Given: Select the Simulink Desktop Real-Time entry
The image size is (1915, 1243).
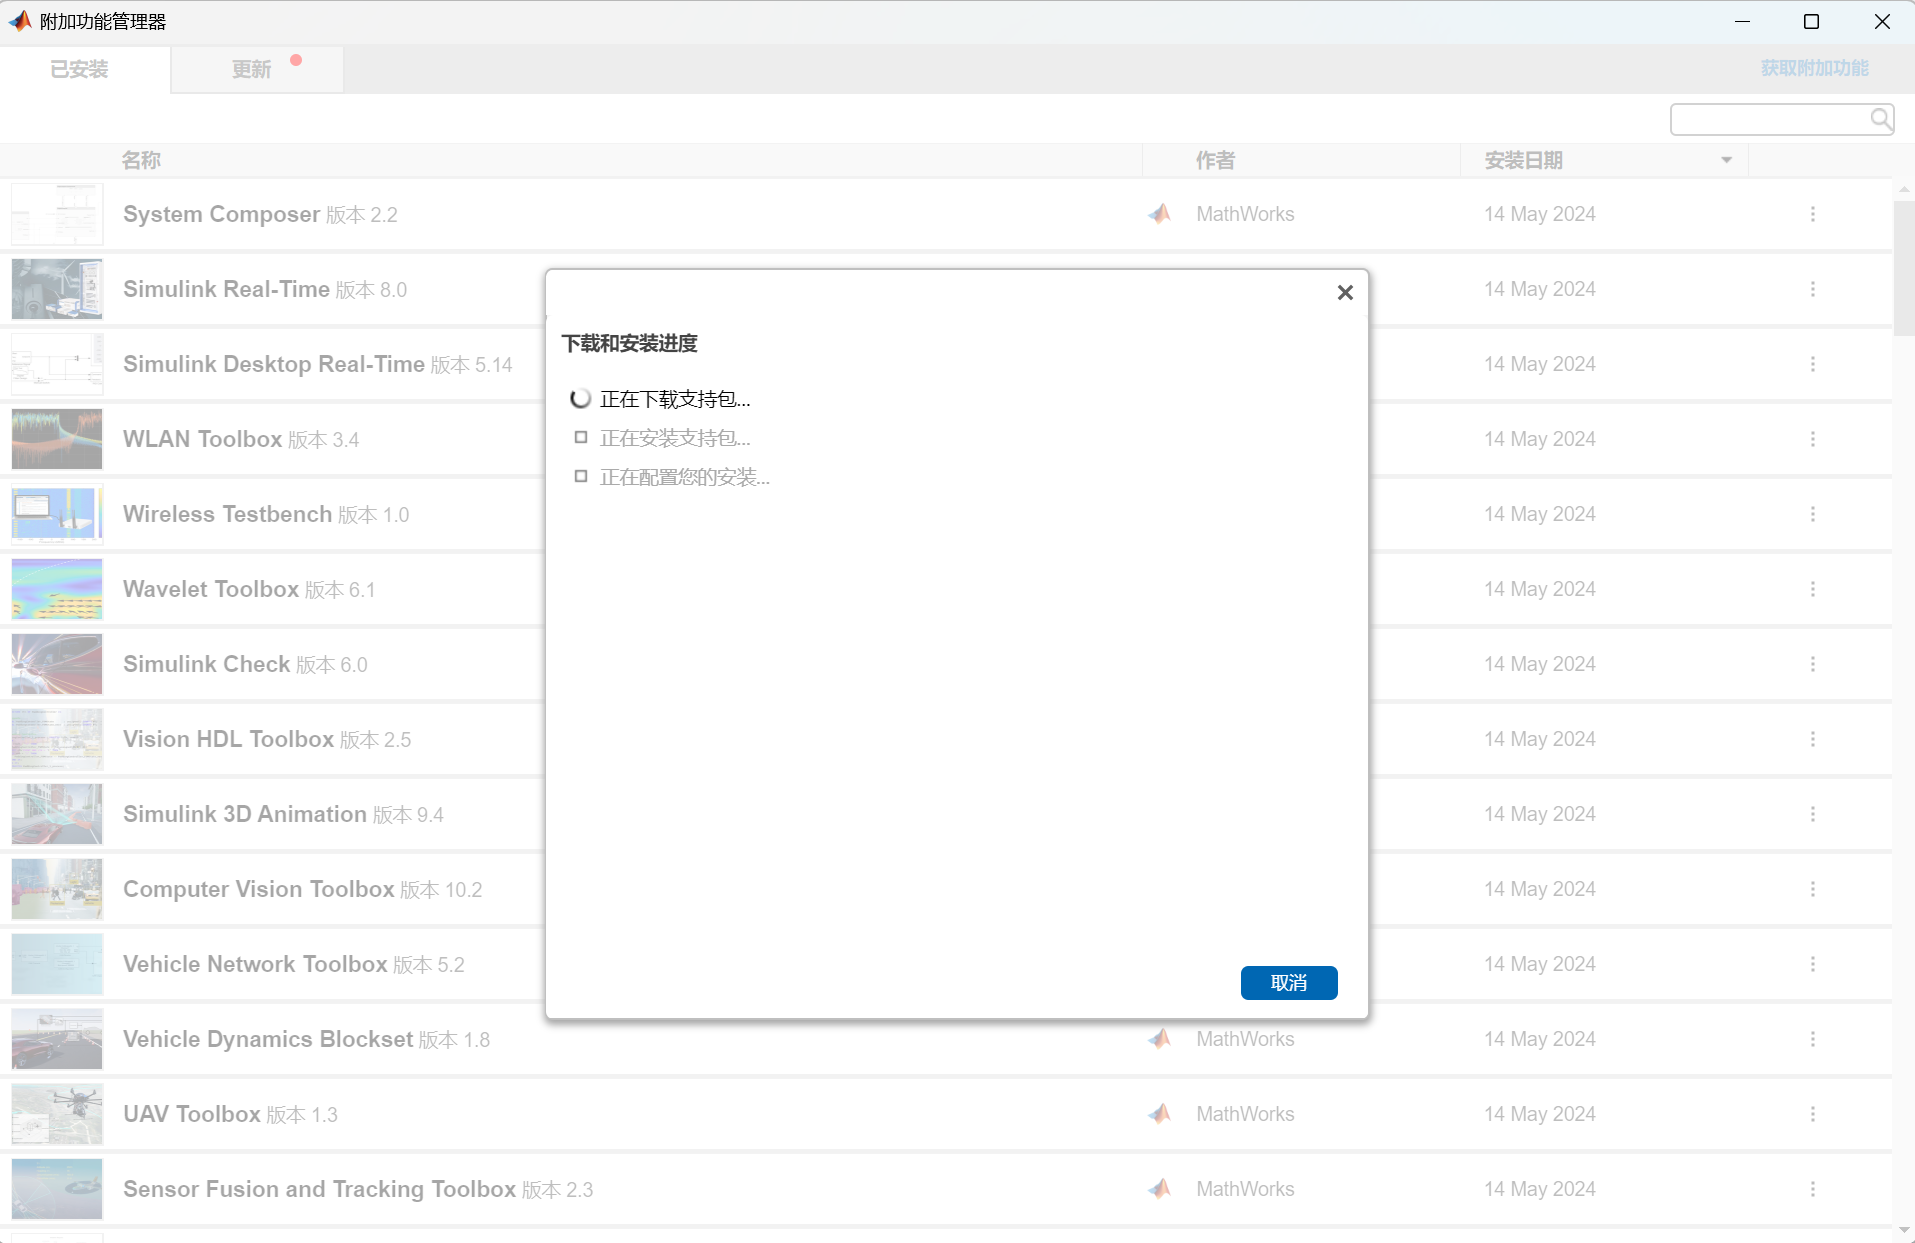Looking at the screenshot, I should [x=274, y=364].
